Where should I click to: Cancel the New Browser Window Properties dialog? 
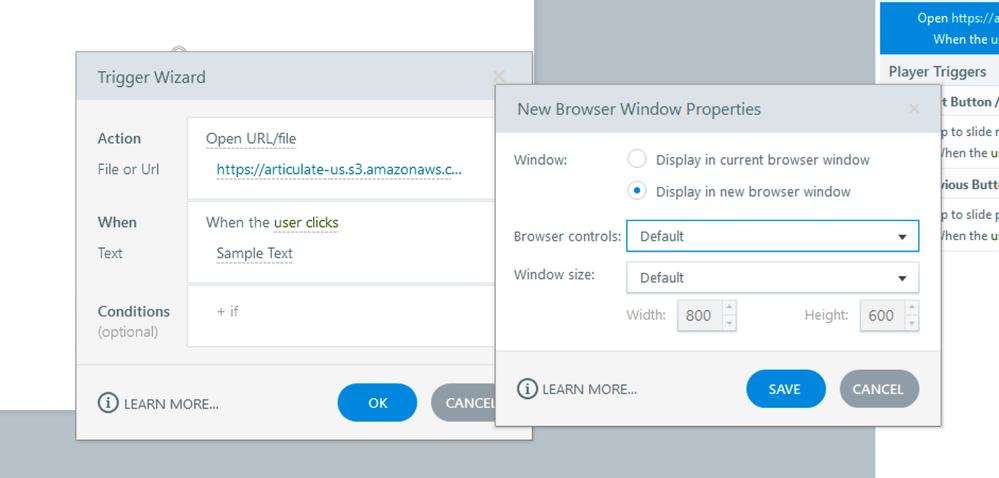tap(878, 389)
